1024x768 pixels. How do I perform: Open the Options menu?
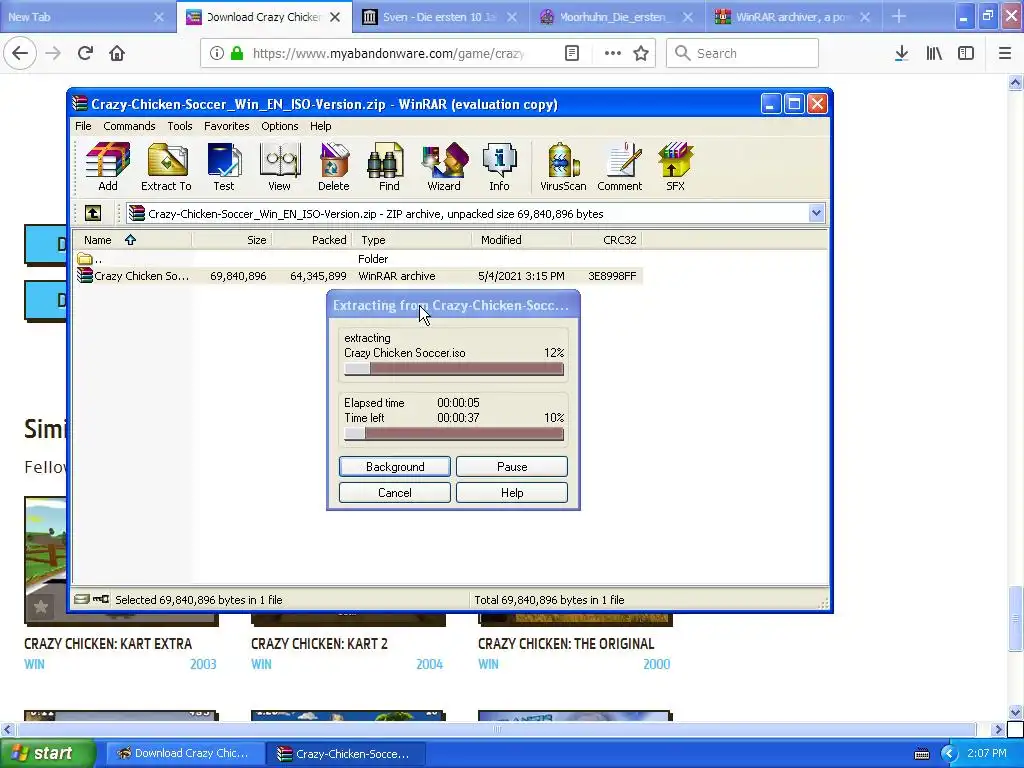(x=280, y=126)
